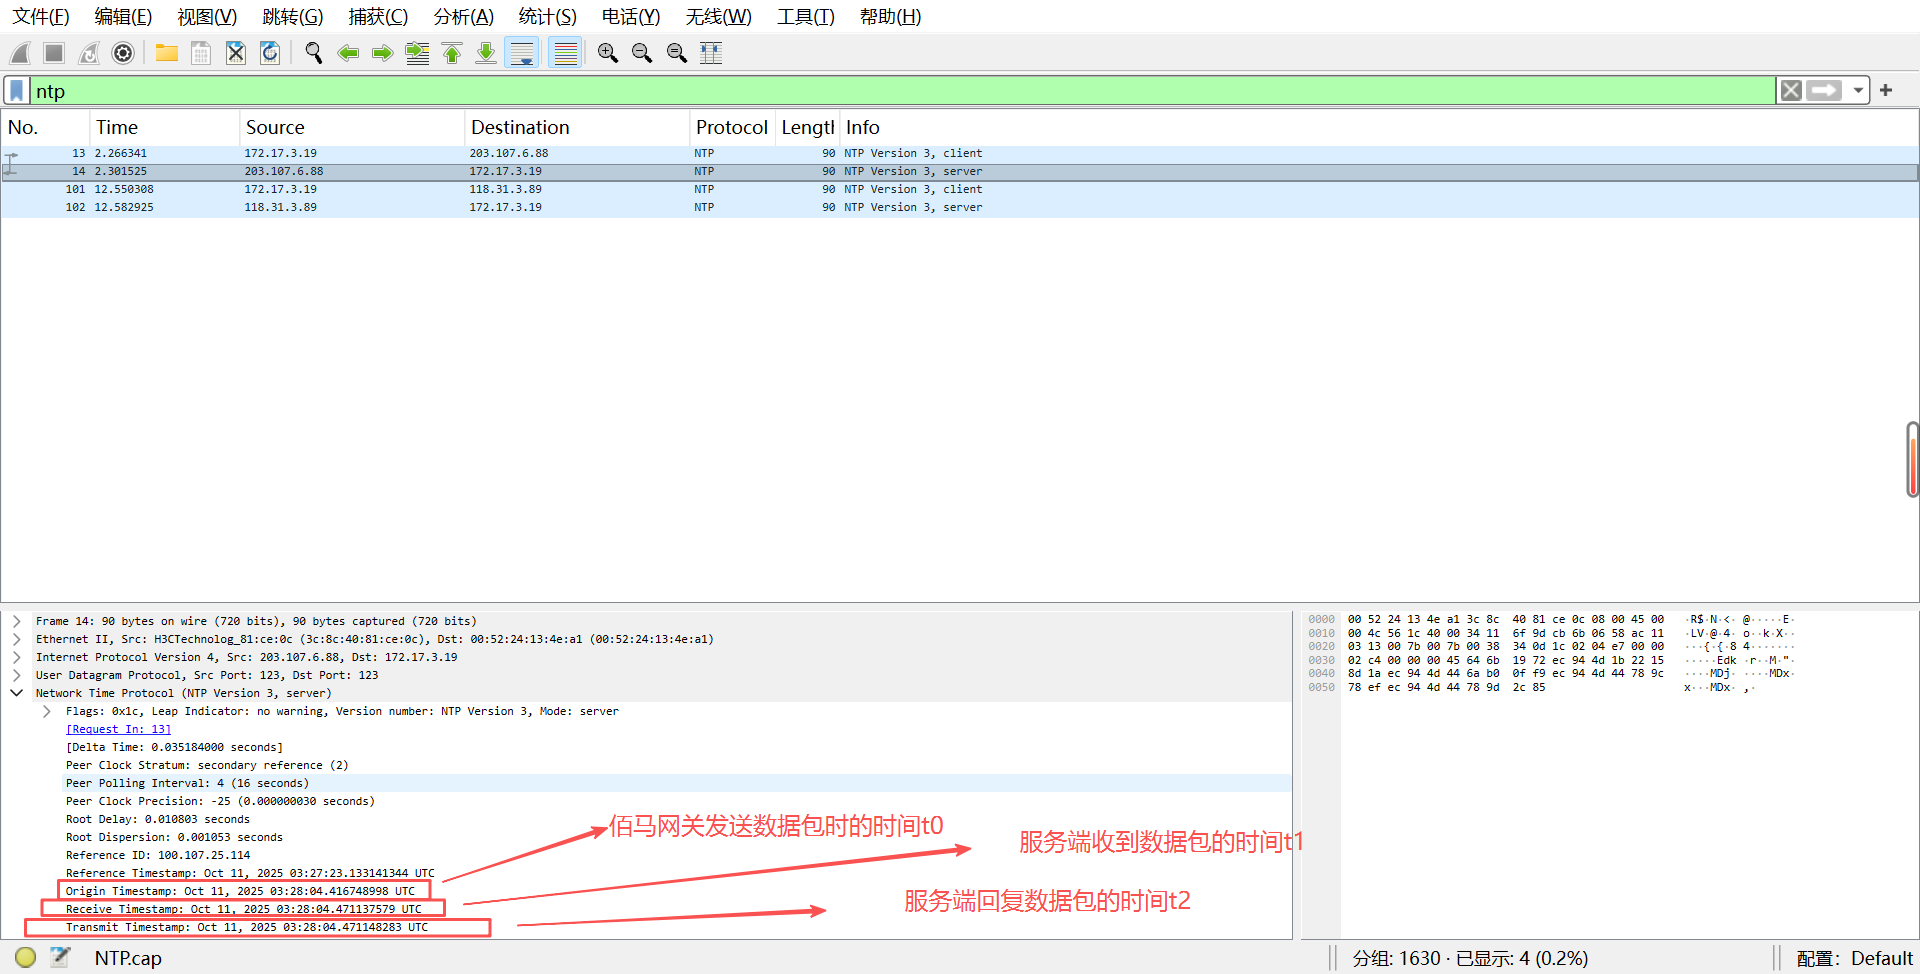Click the capture options gear icon
The image size is (1920, 974).
click(123, 53)
